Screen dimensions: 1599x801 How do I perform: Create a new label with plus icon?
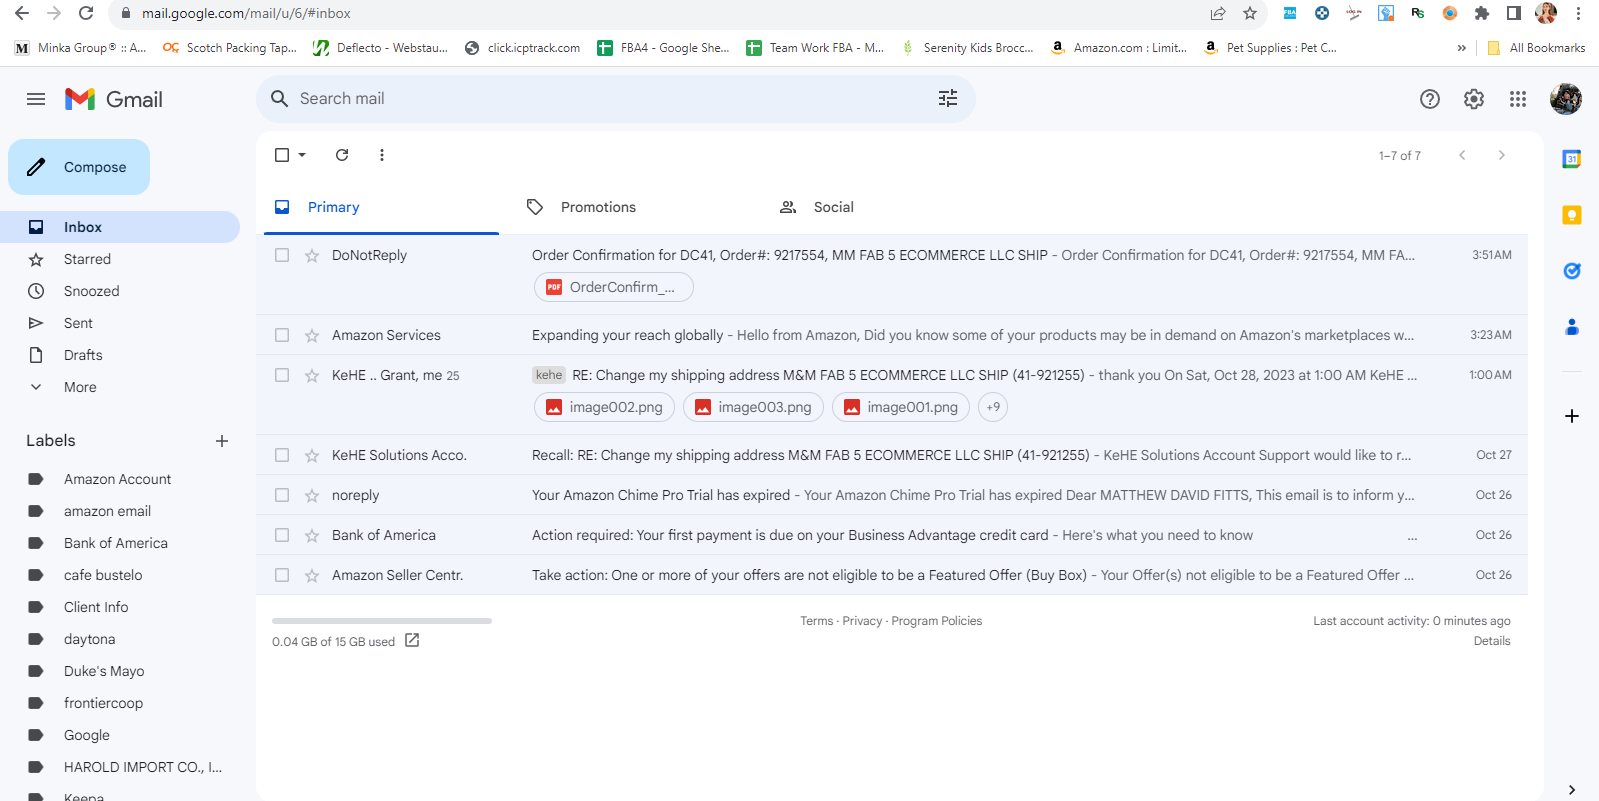[x=222, y=441]
